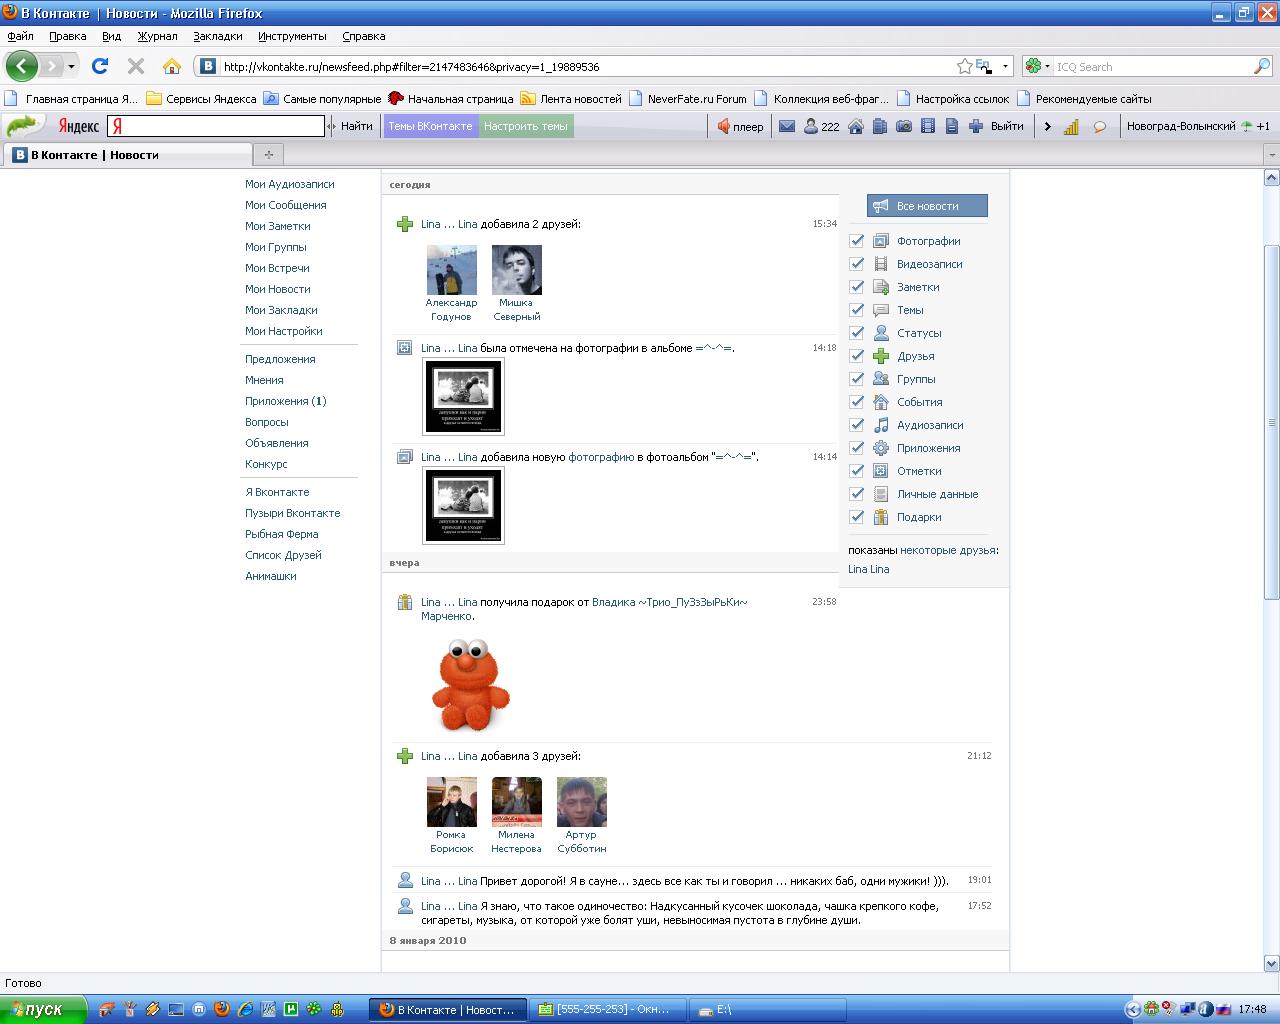Uncheck the Видеозаписи filter checkbox
Screen dimensions: 1280x1024
(856, 264)
